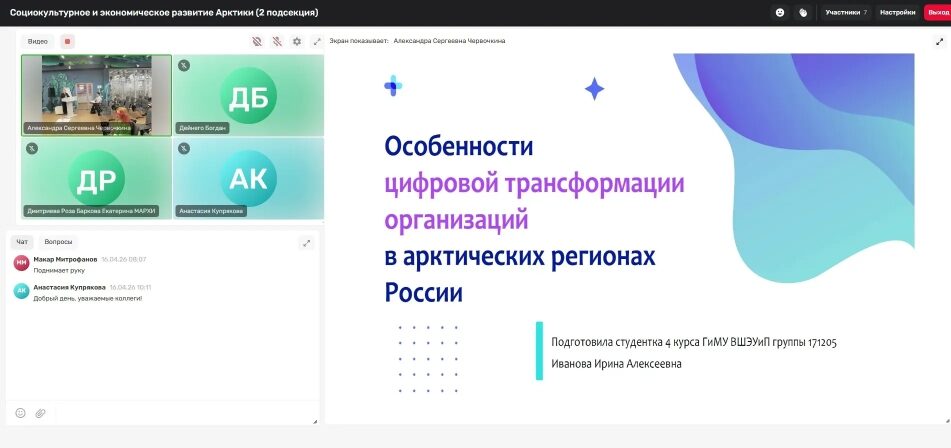The image size is (951, 448).
Task: Click Макар Митрофанов's avatar in chat
Action: pos(21,263)
